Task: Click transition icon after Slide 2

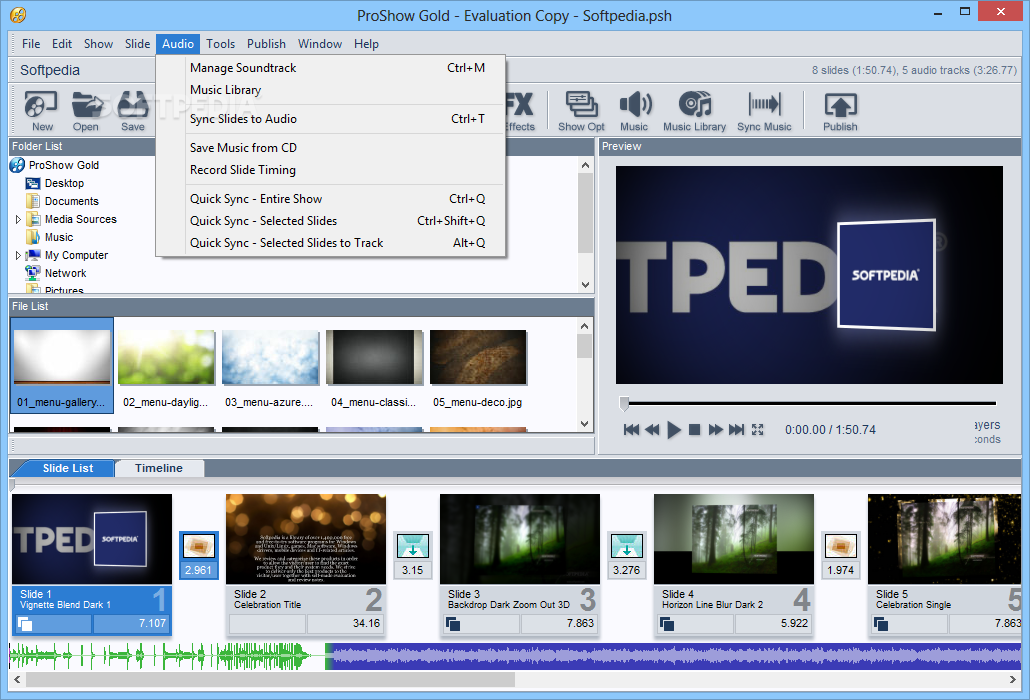Action: click(413, 546)
